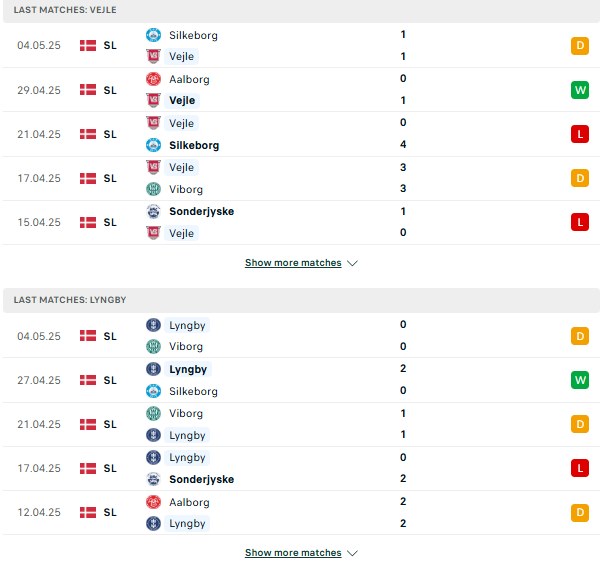
Task: Click the green W badge for Aalborg vs Vejle
Action: [x=580, y=90]
